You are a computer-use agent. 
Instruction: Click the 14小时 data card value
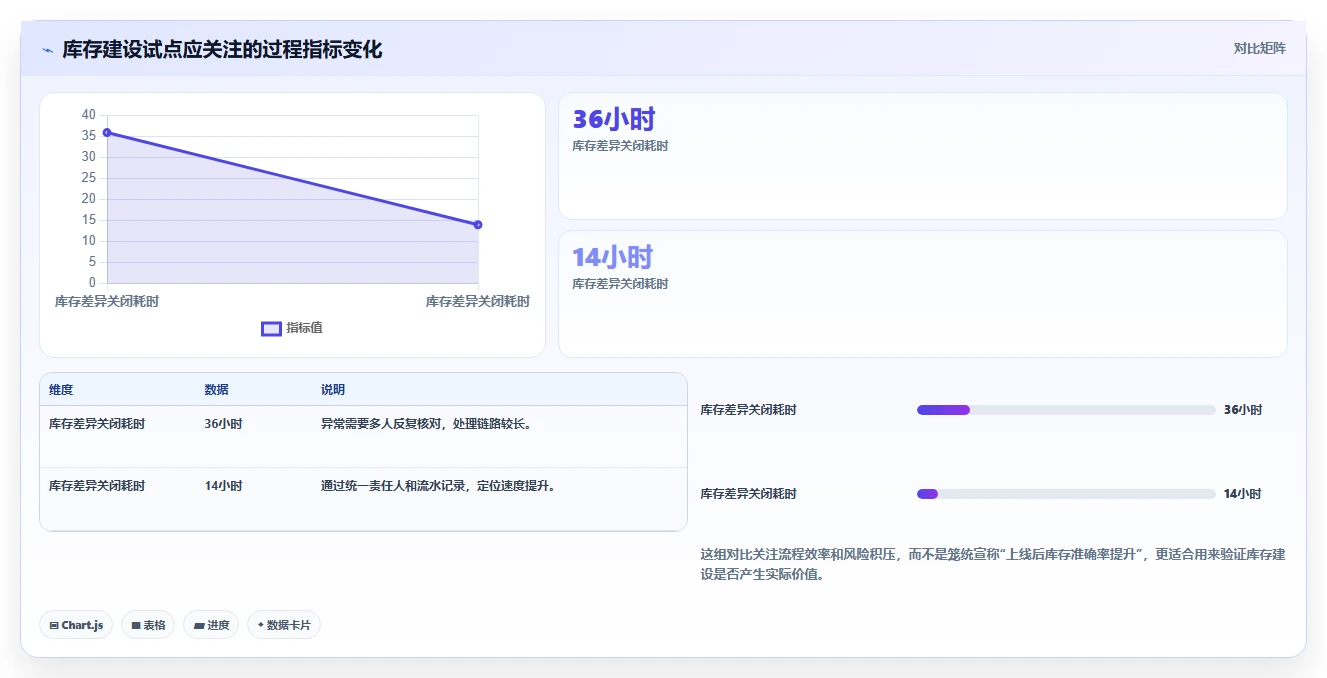coord(612,257)
